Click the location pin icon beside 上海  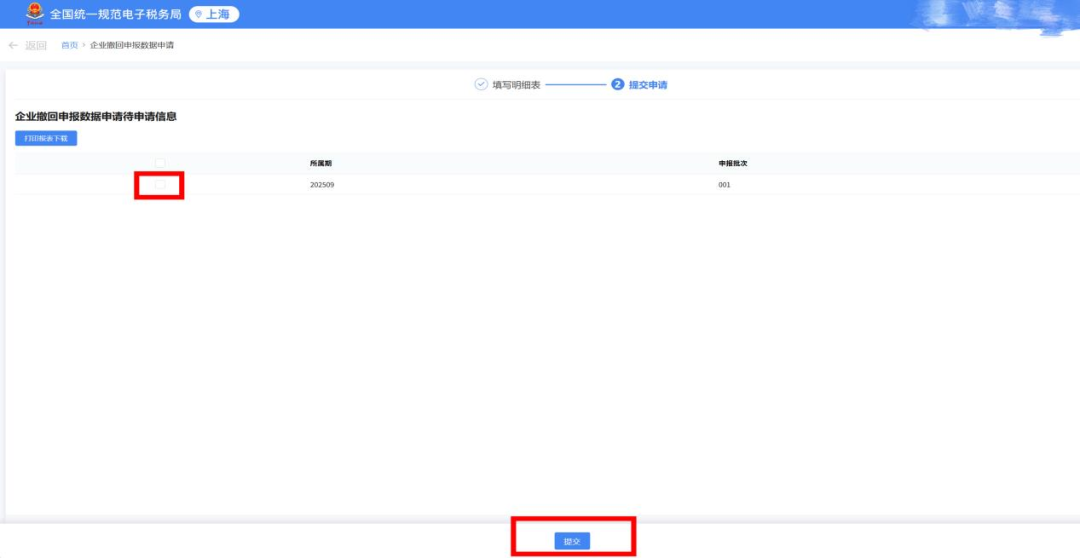pyautogui.click(x=198, y=15)
